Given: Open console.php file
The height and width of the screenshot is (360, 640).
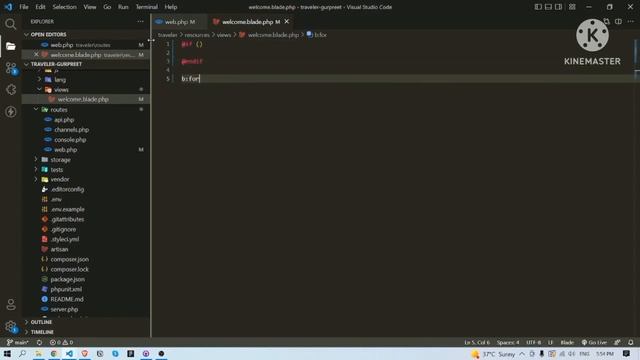Looking at the screenshot, I should (x=70, y=140).
